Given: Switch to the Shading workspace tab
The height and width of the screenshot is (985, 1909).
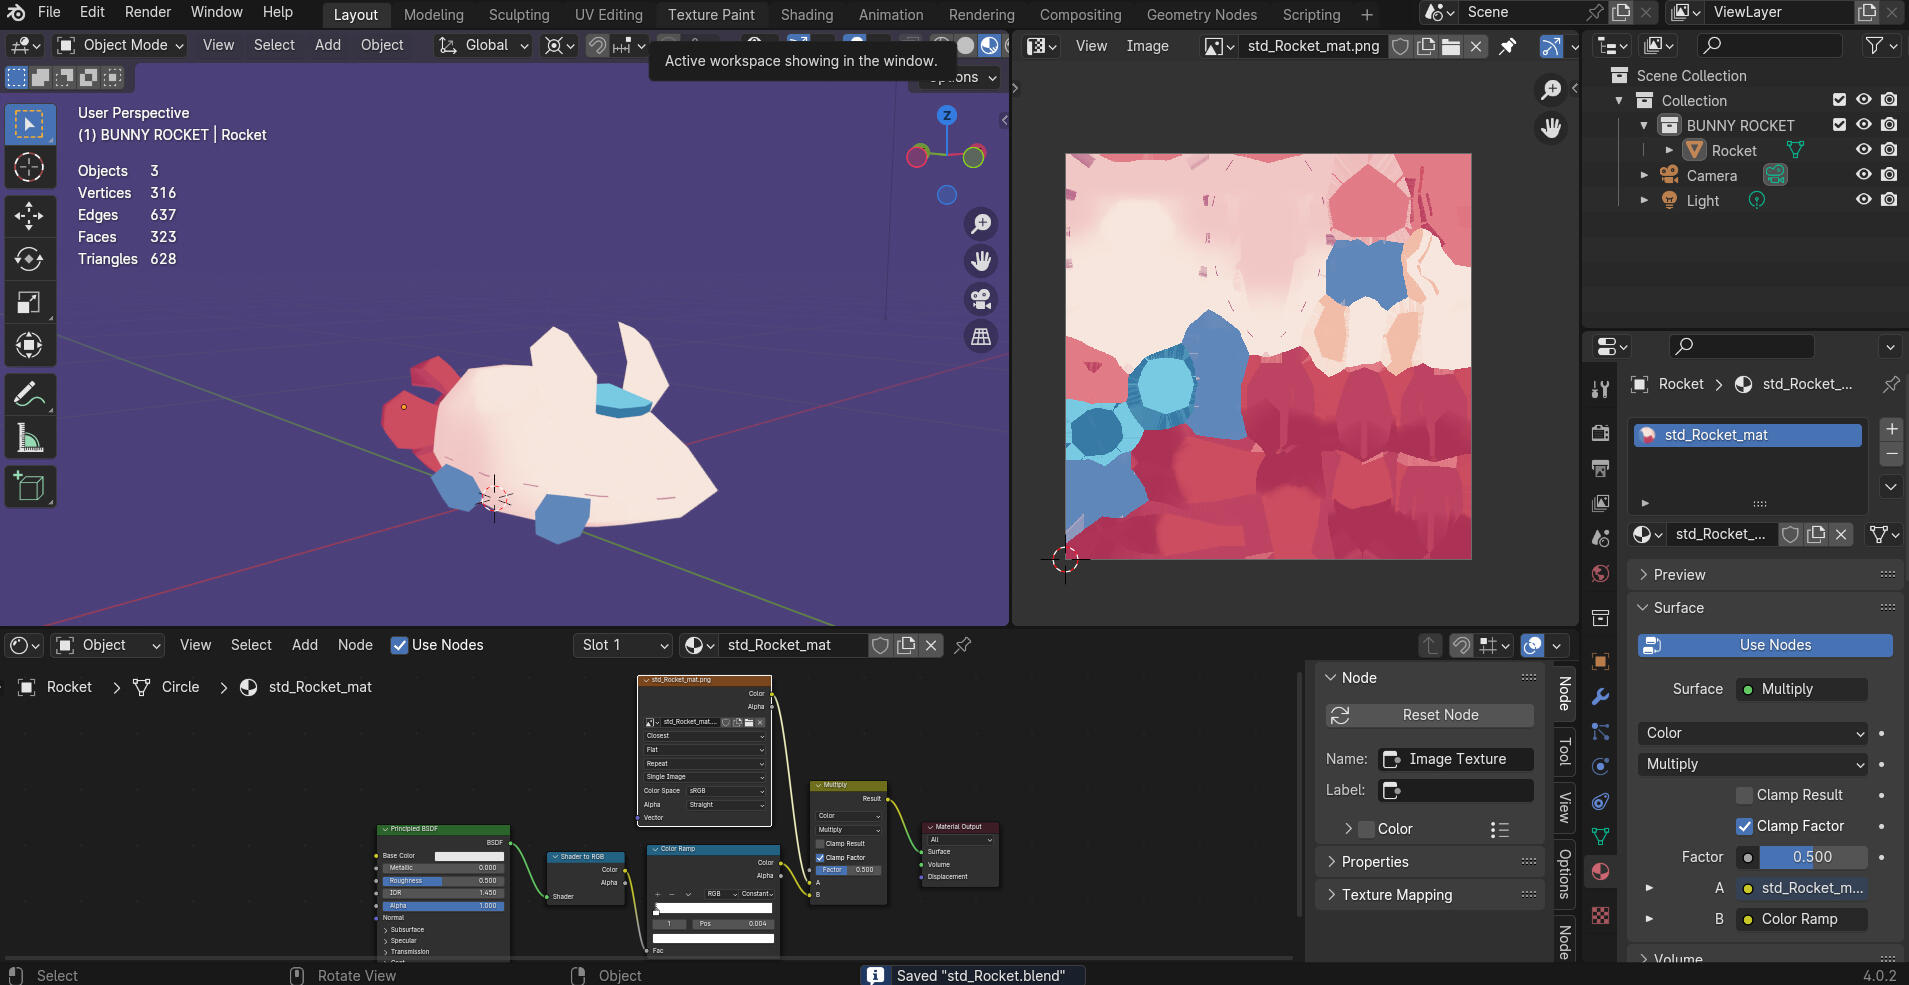Looking at the screenshot, I should click(x=806, y=15).
